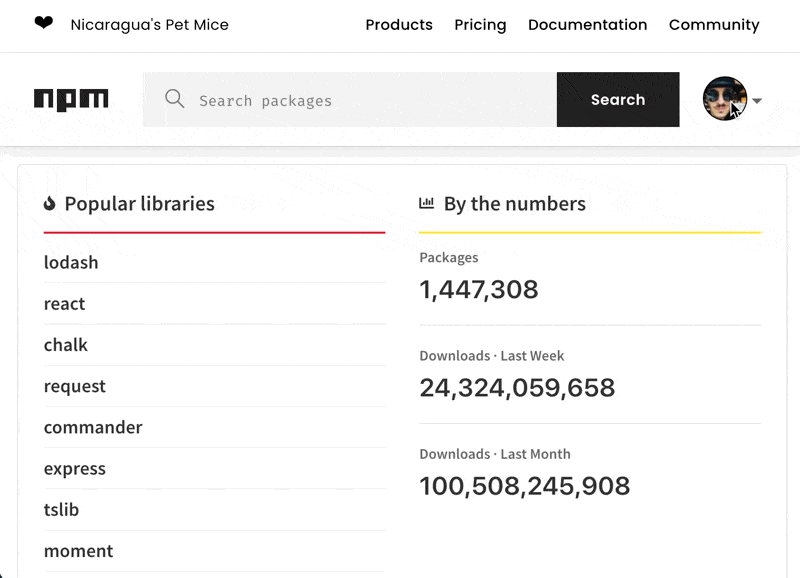Click inside the Search packages input field
The image size is (800, 578).
click(350, 99)
